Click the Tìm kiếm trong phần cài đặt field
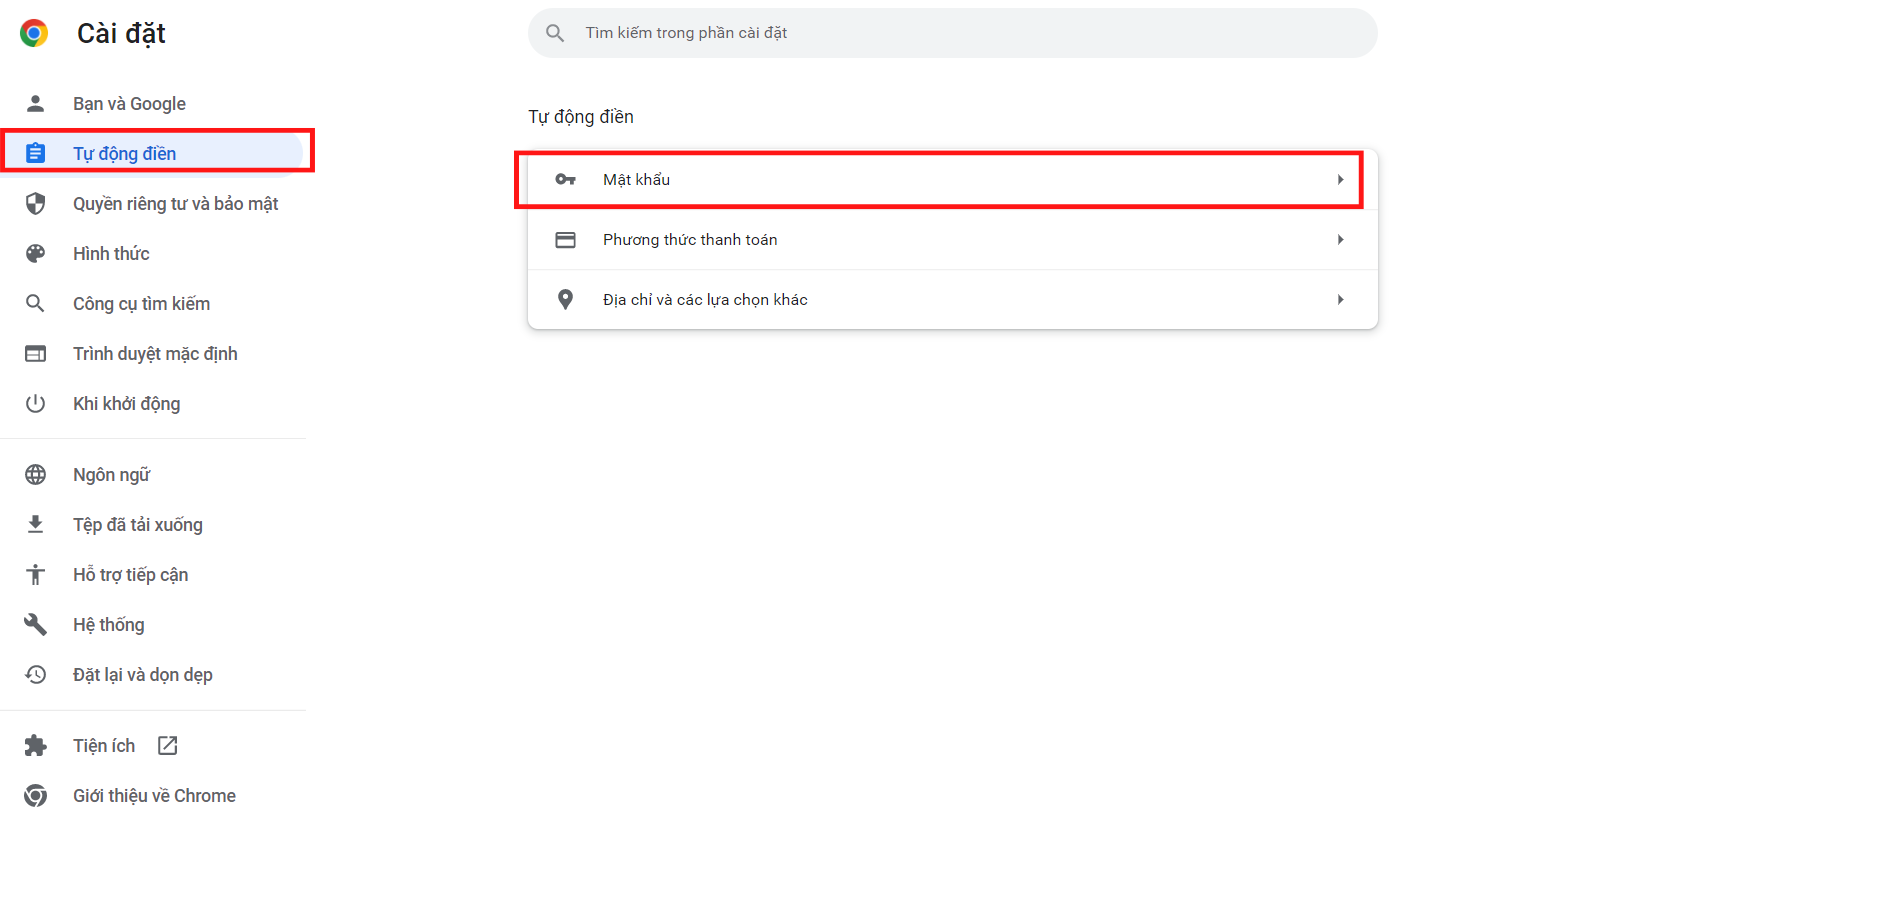Image resolution: width=1890 pixels, height=899 pixels. (952, 33)
